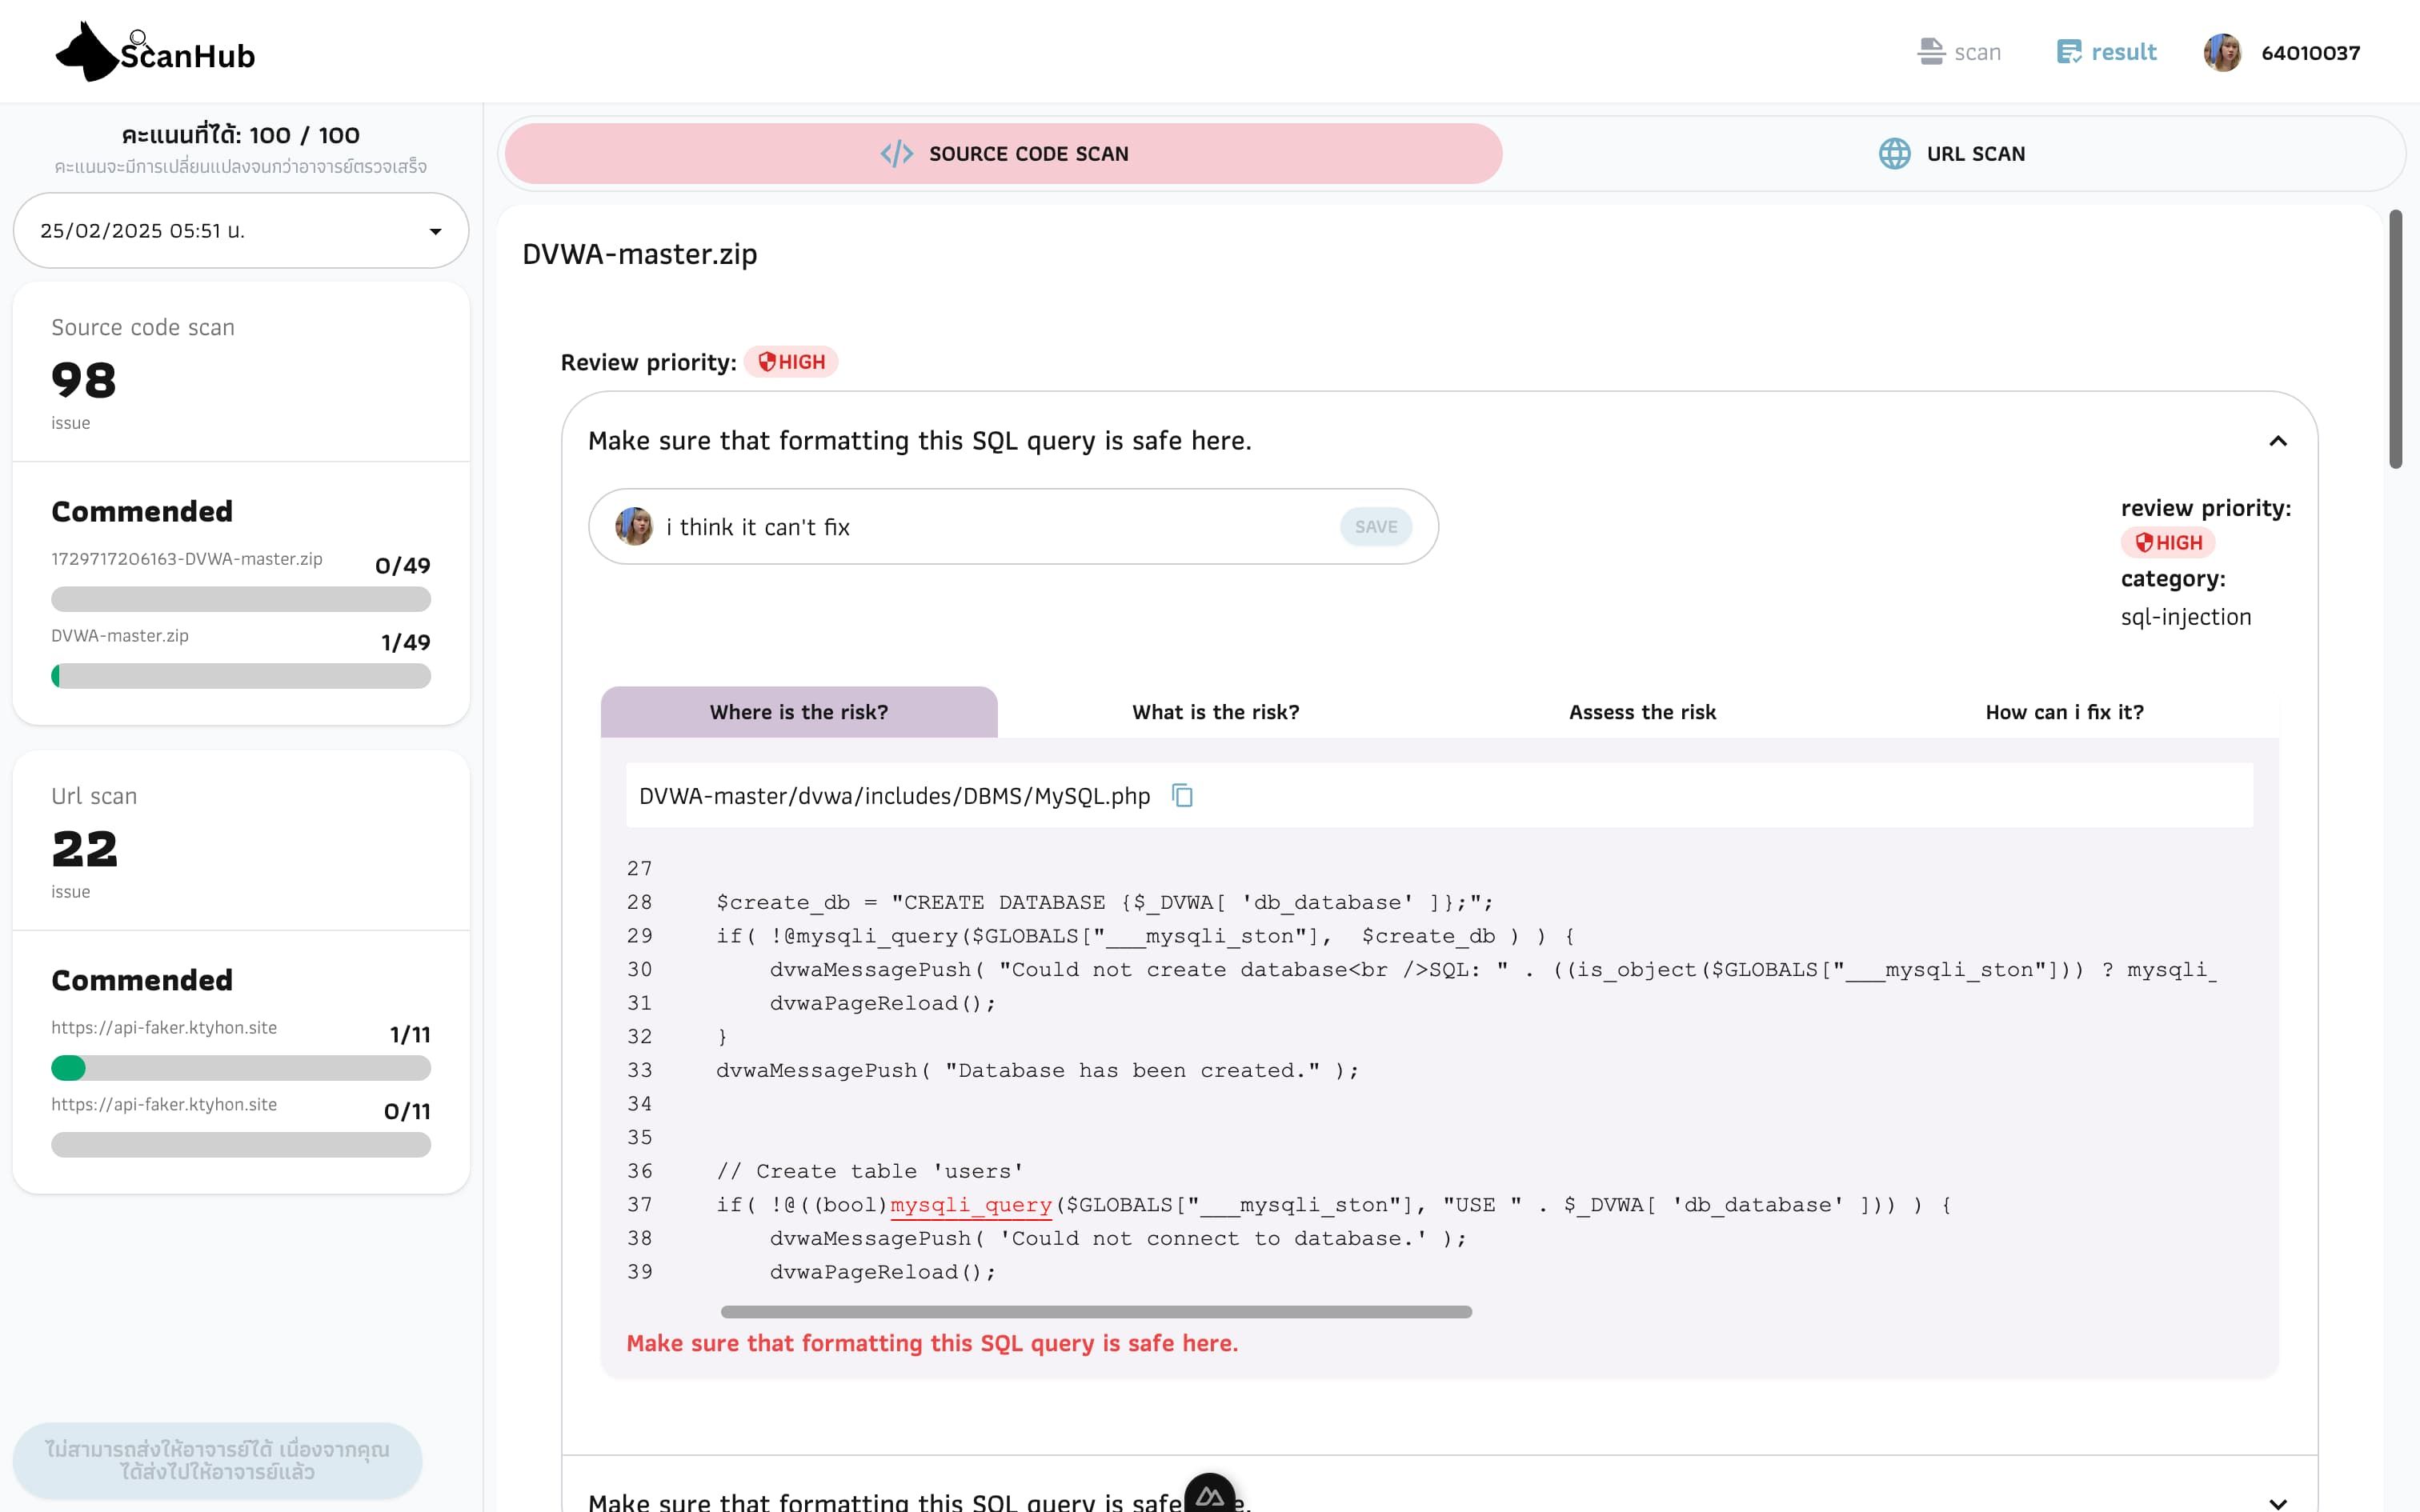Click the comment author avatar
Image resolution: width=2420 pixels, height=1512 pixels.
(634, 527)
